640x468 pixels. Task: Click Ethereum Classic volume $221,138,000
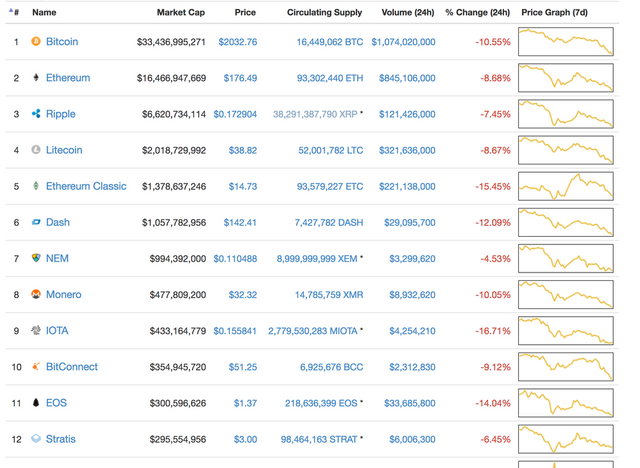pyautogui.click(x=407, y=186)
